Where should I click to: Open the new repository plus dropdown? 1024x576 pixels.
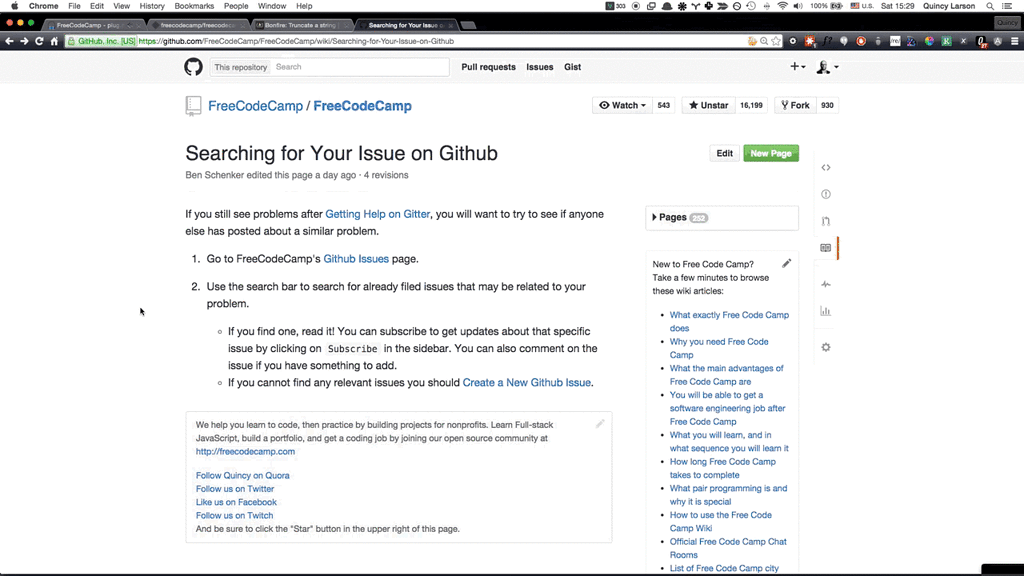pyautogui.click(x=797, y=67)
